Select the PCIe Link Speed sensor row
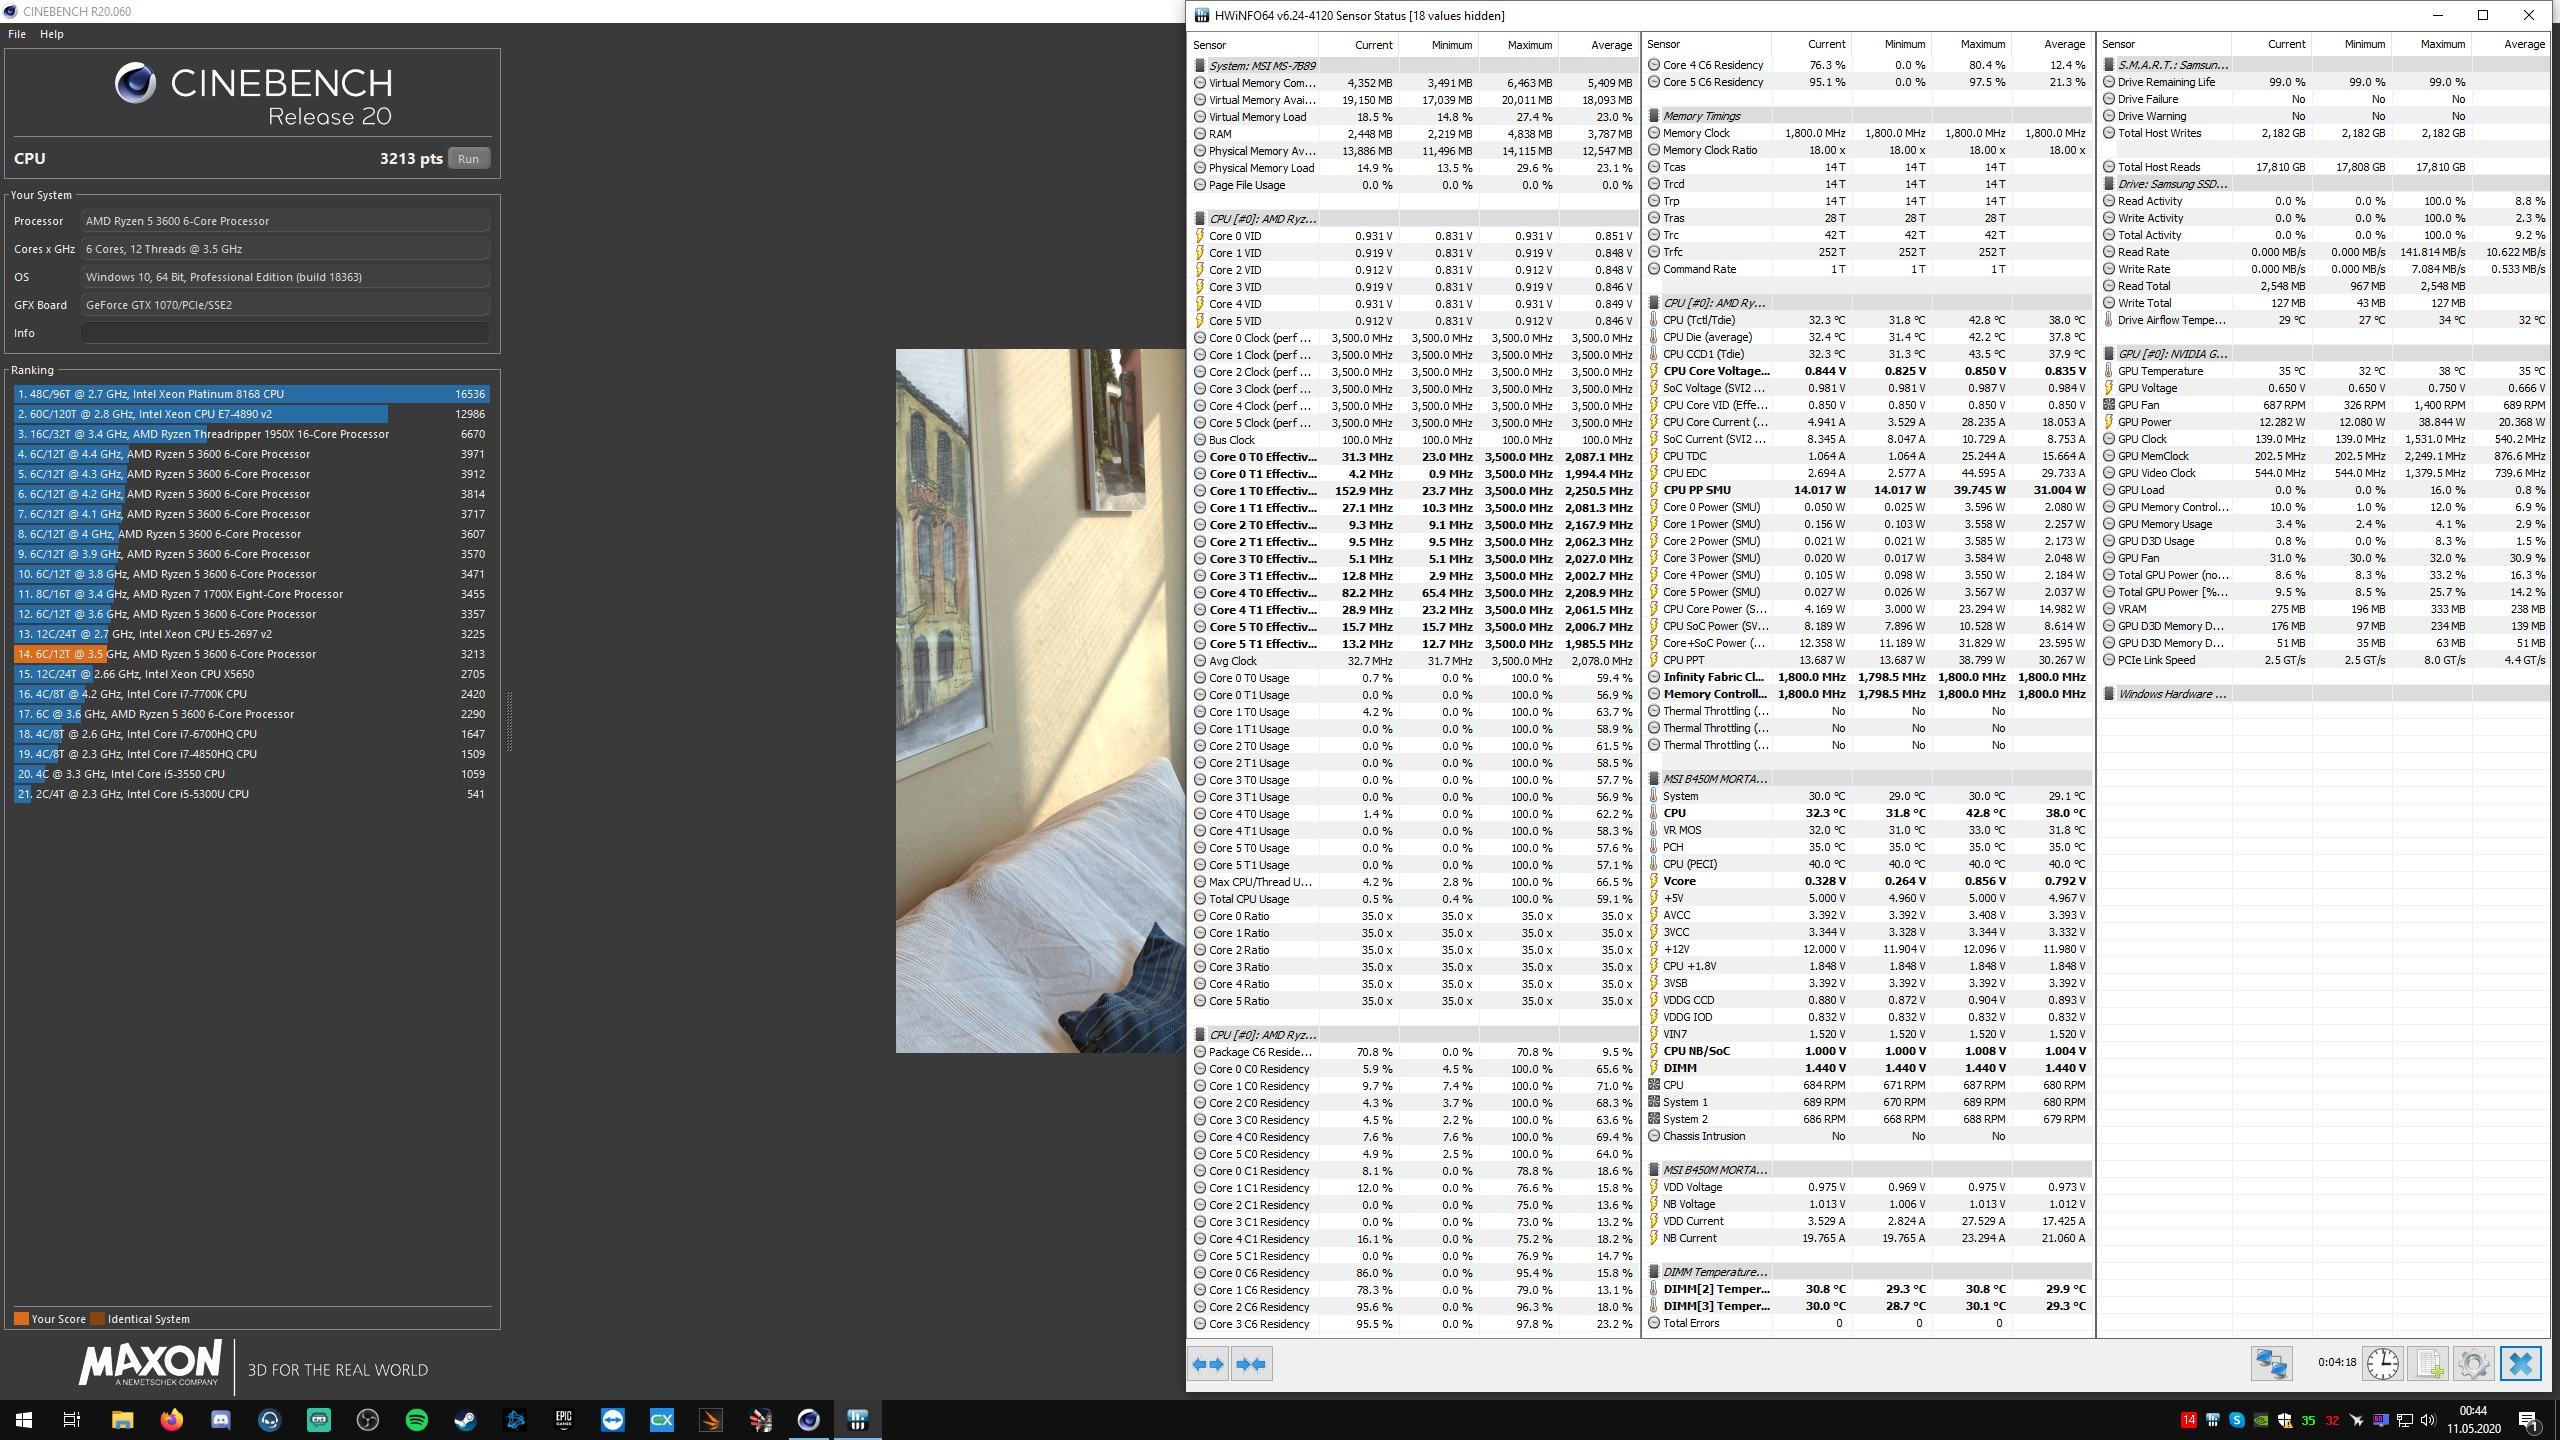Viewport: 2560px width, 1440px height. pyautogui.click(x=2323, y=660)
